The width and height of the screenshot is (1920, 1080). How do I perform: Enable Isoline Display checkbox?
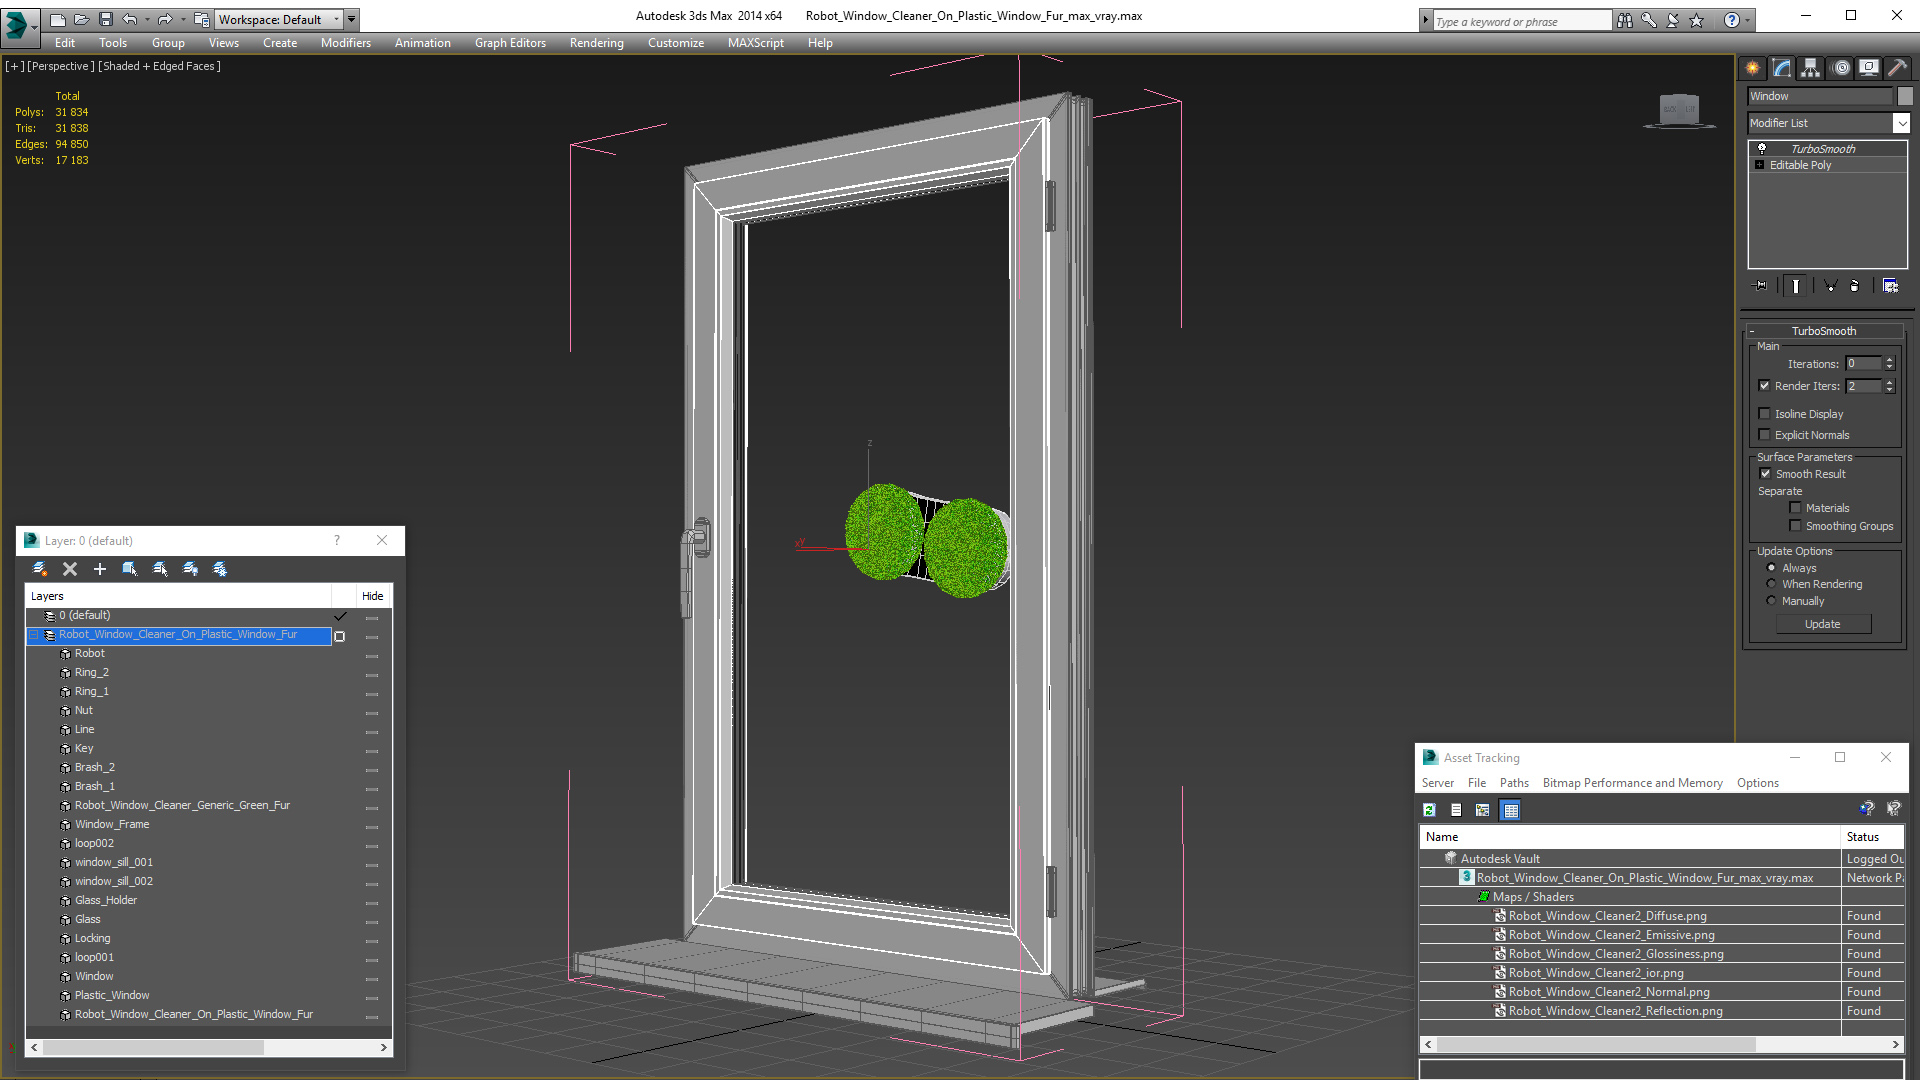1764,414
